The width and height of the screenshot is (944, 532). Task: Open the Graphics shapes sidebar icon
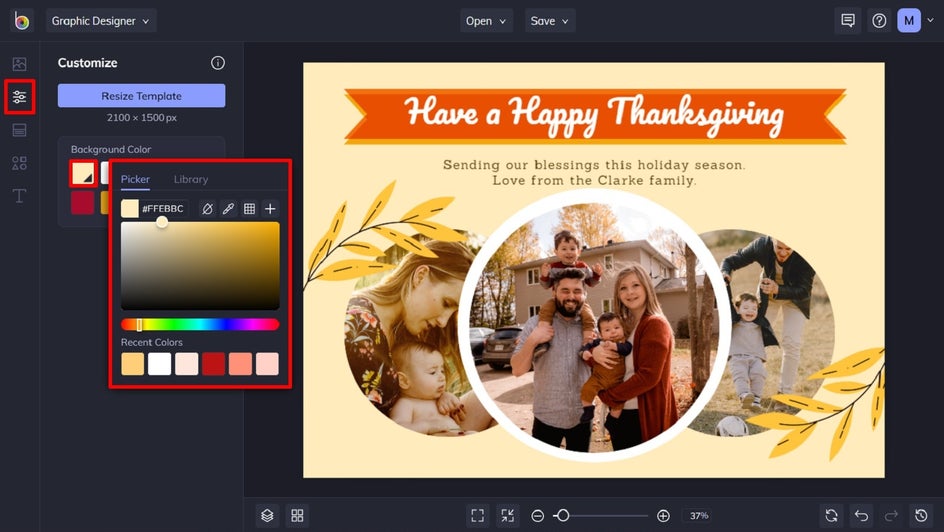point(19,163)
